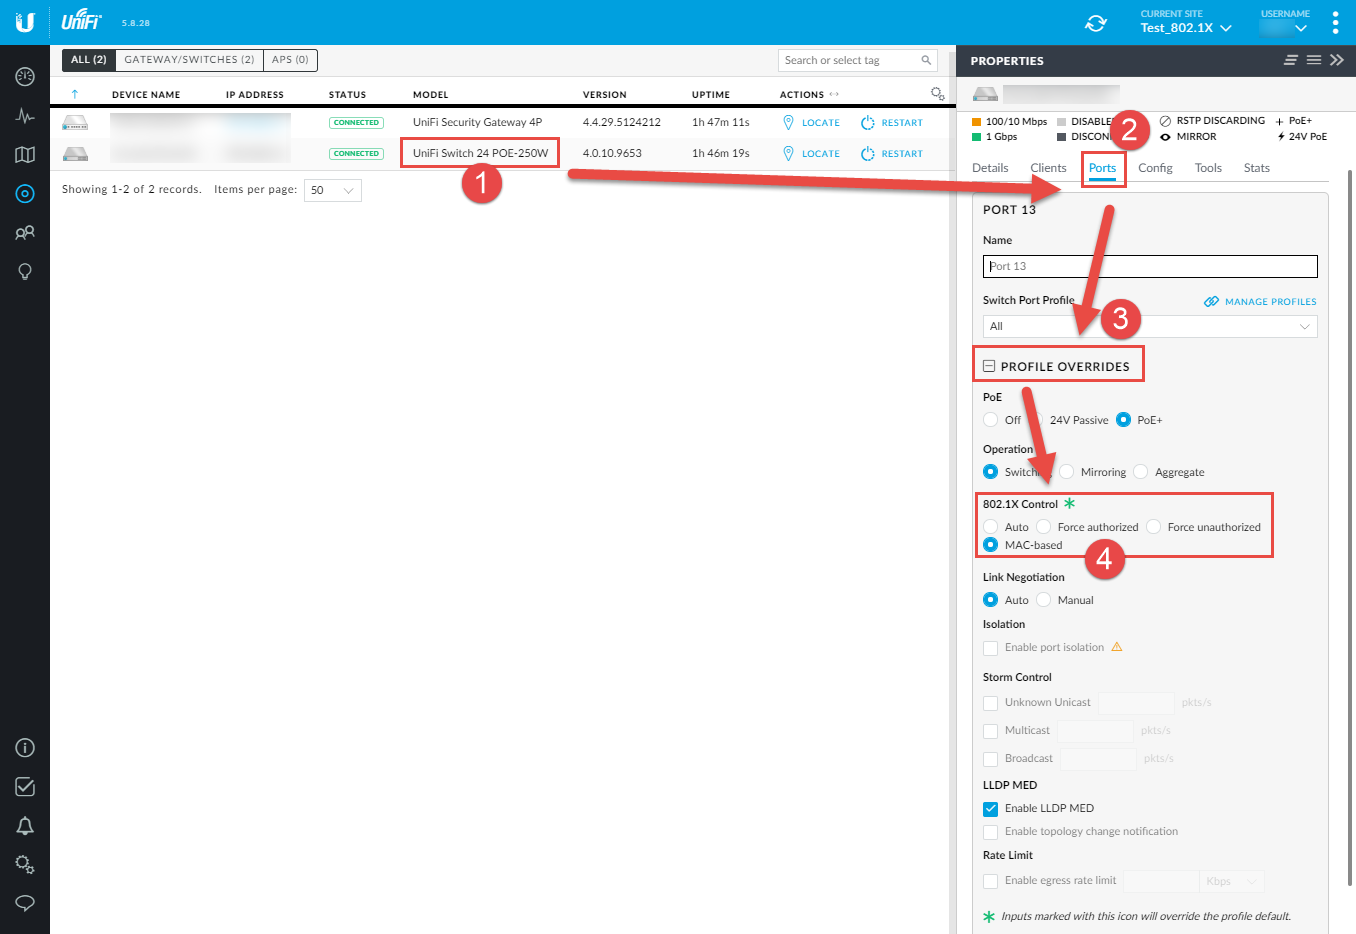Image resolution: width=1356 pixels, height=934 pixels.
Task: Set 802.1X Control to Auto
Action: pos(991,527)
